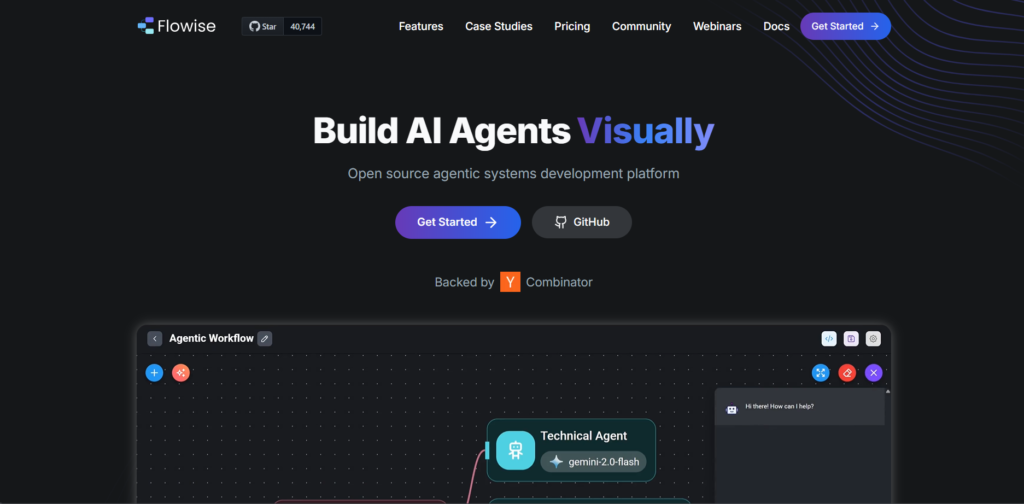Click the Flowise logo
Viewport: 1024px width, 504px height.
(176, 26)
